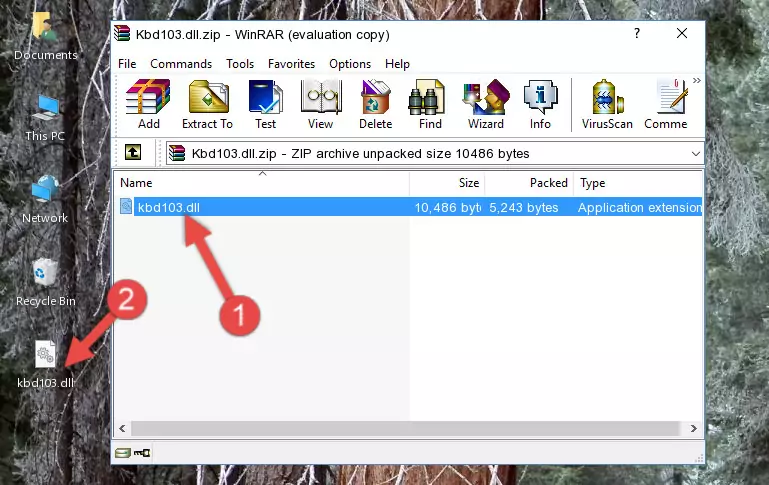
Task: Close the WinRAR window
Action: click(x=682, y=33)
